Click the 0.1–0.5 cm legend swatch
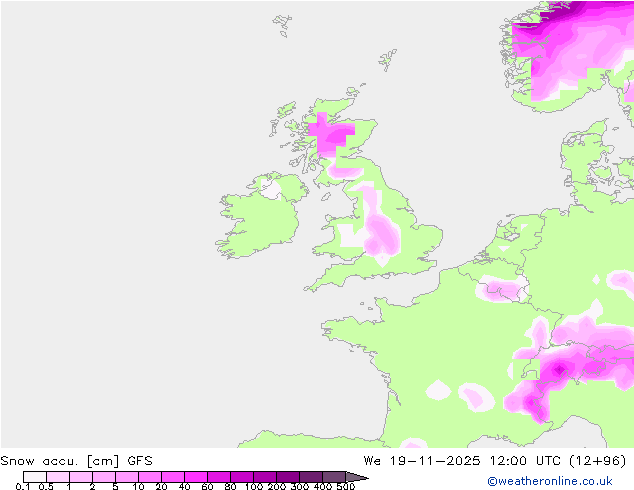This screenshot has height=490, width=634. (x=35, y=477)
